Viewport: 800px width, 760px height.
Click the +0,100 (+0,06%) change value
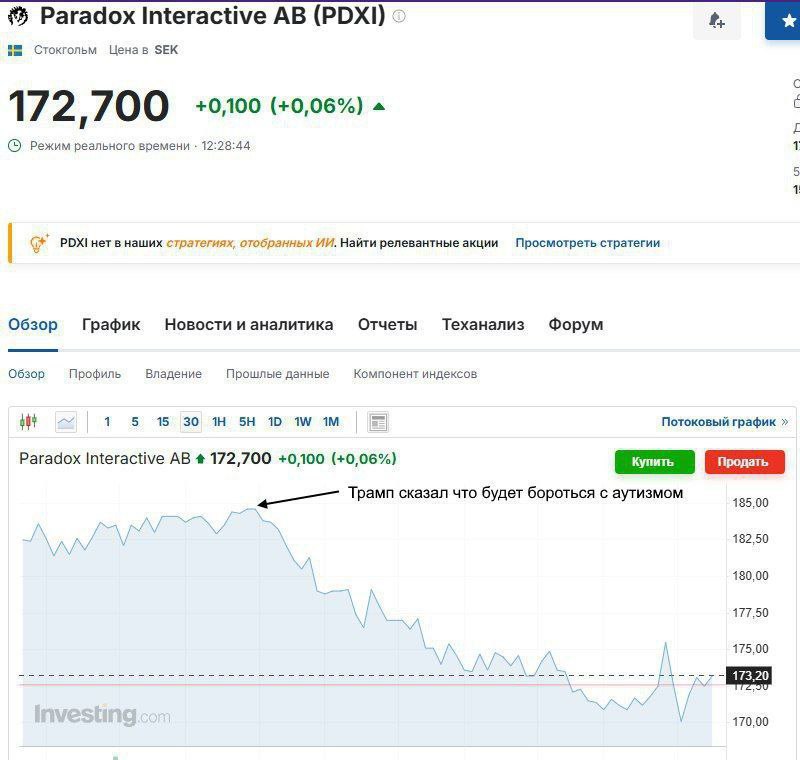pos(279,106)
